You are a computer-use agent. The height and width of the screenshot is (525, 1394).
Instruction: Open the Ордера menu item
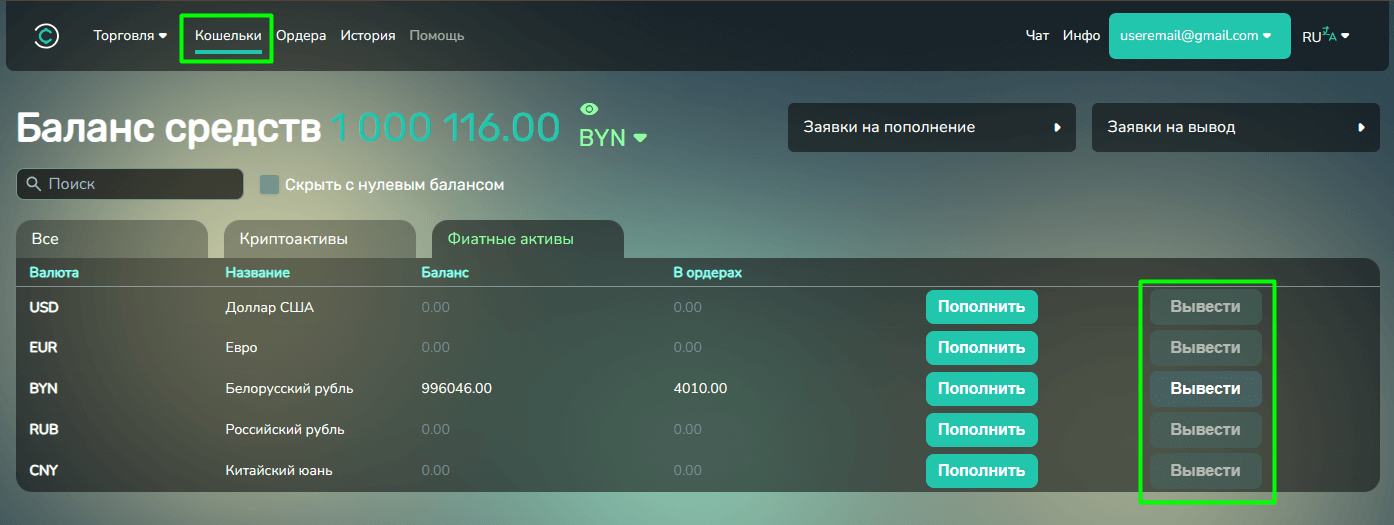[x=301, y=36]
